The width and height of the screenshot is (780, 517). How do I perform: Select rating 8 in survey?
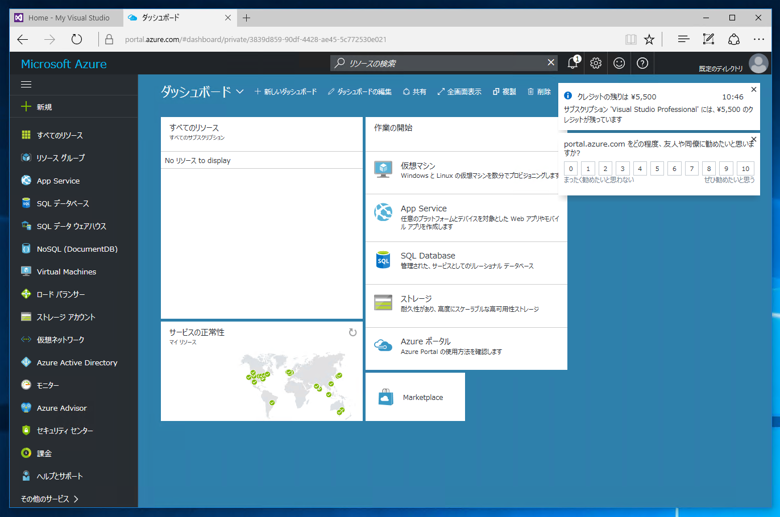click(709, 169)
